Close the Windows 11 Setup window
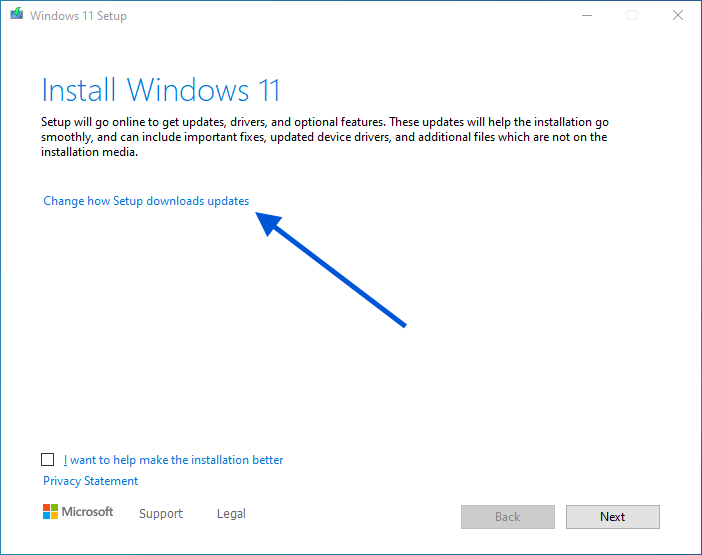Image resolution: width=702 pixels, height=555 pixels. [x=678, y=15]
